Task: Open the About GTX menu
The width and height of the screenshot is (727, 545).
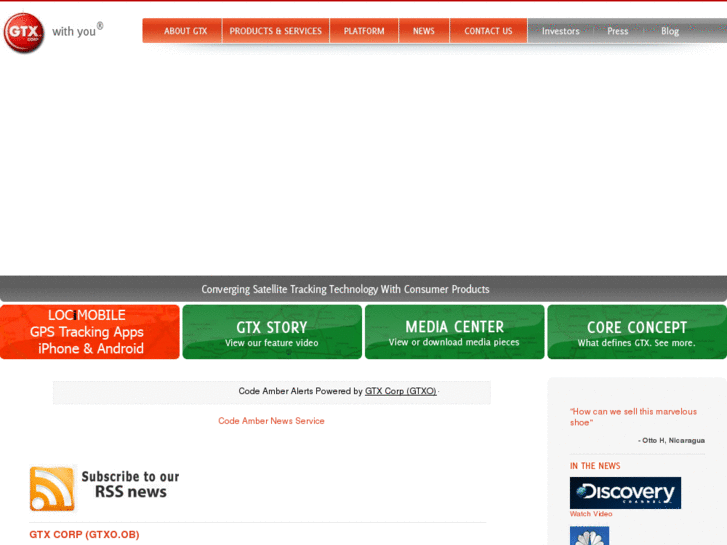Action: point(183,31)
